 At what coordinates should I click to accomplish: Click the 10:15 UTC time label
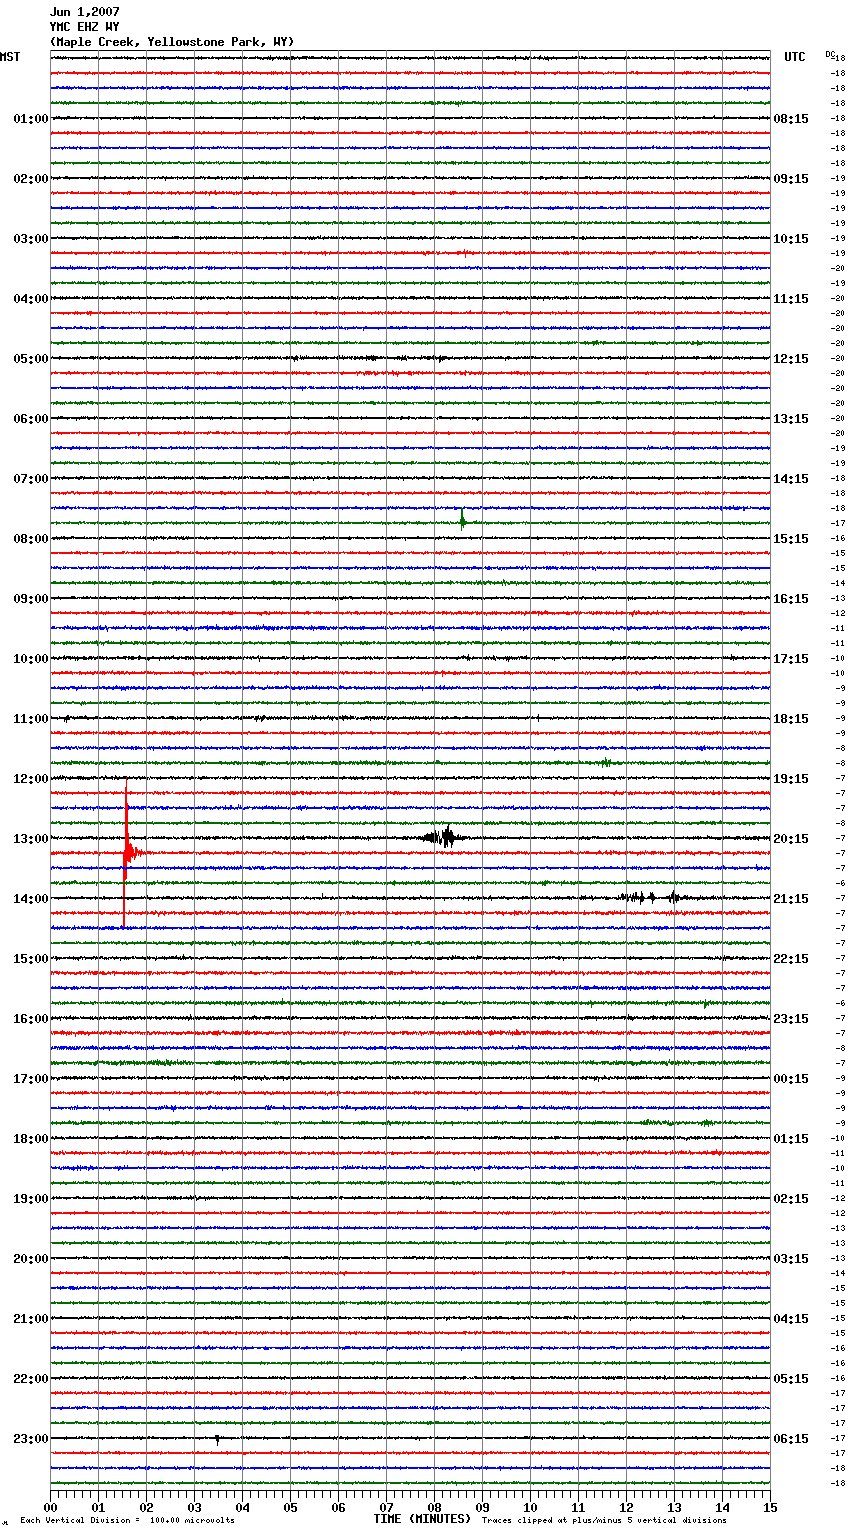(791, 239)
